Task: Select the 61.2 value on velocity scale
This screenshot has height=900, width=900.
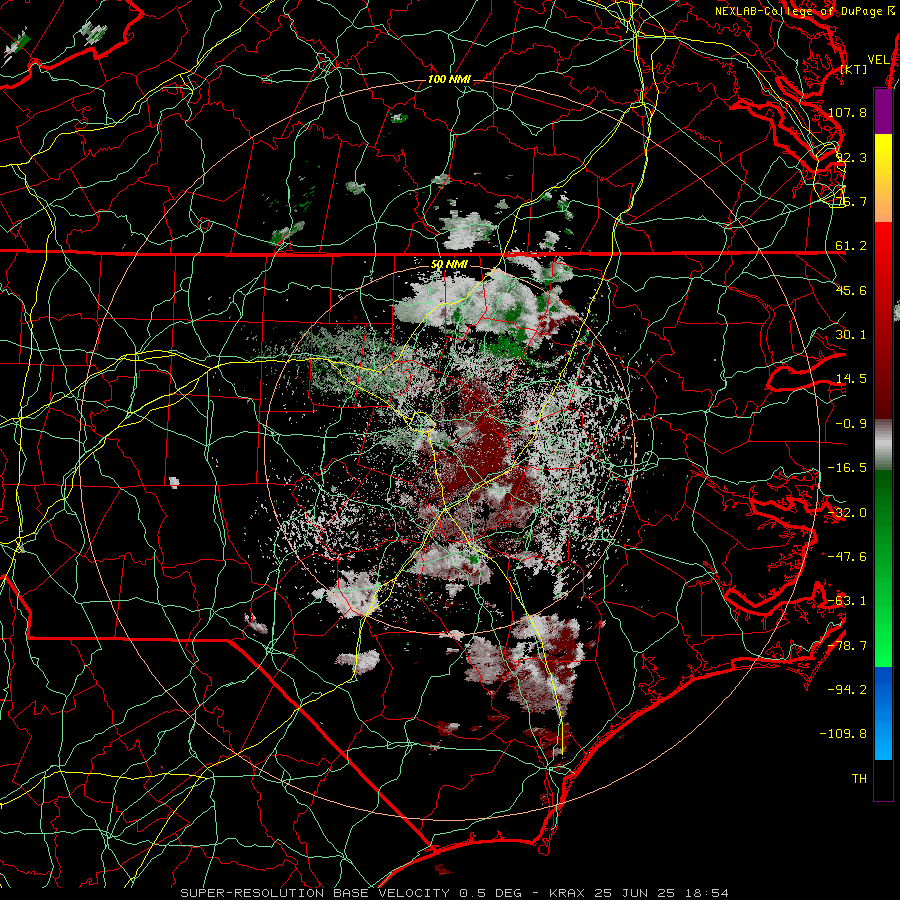Action: (851, 246)
